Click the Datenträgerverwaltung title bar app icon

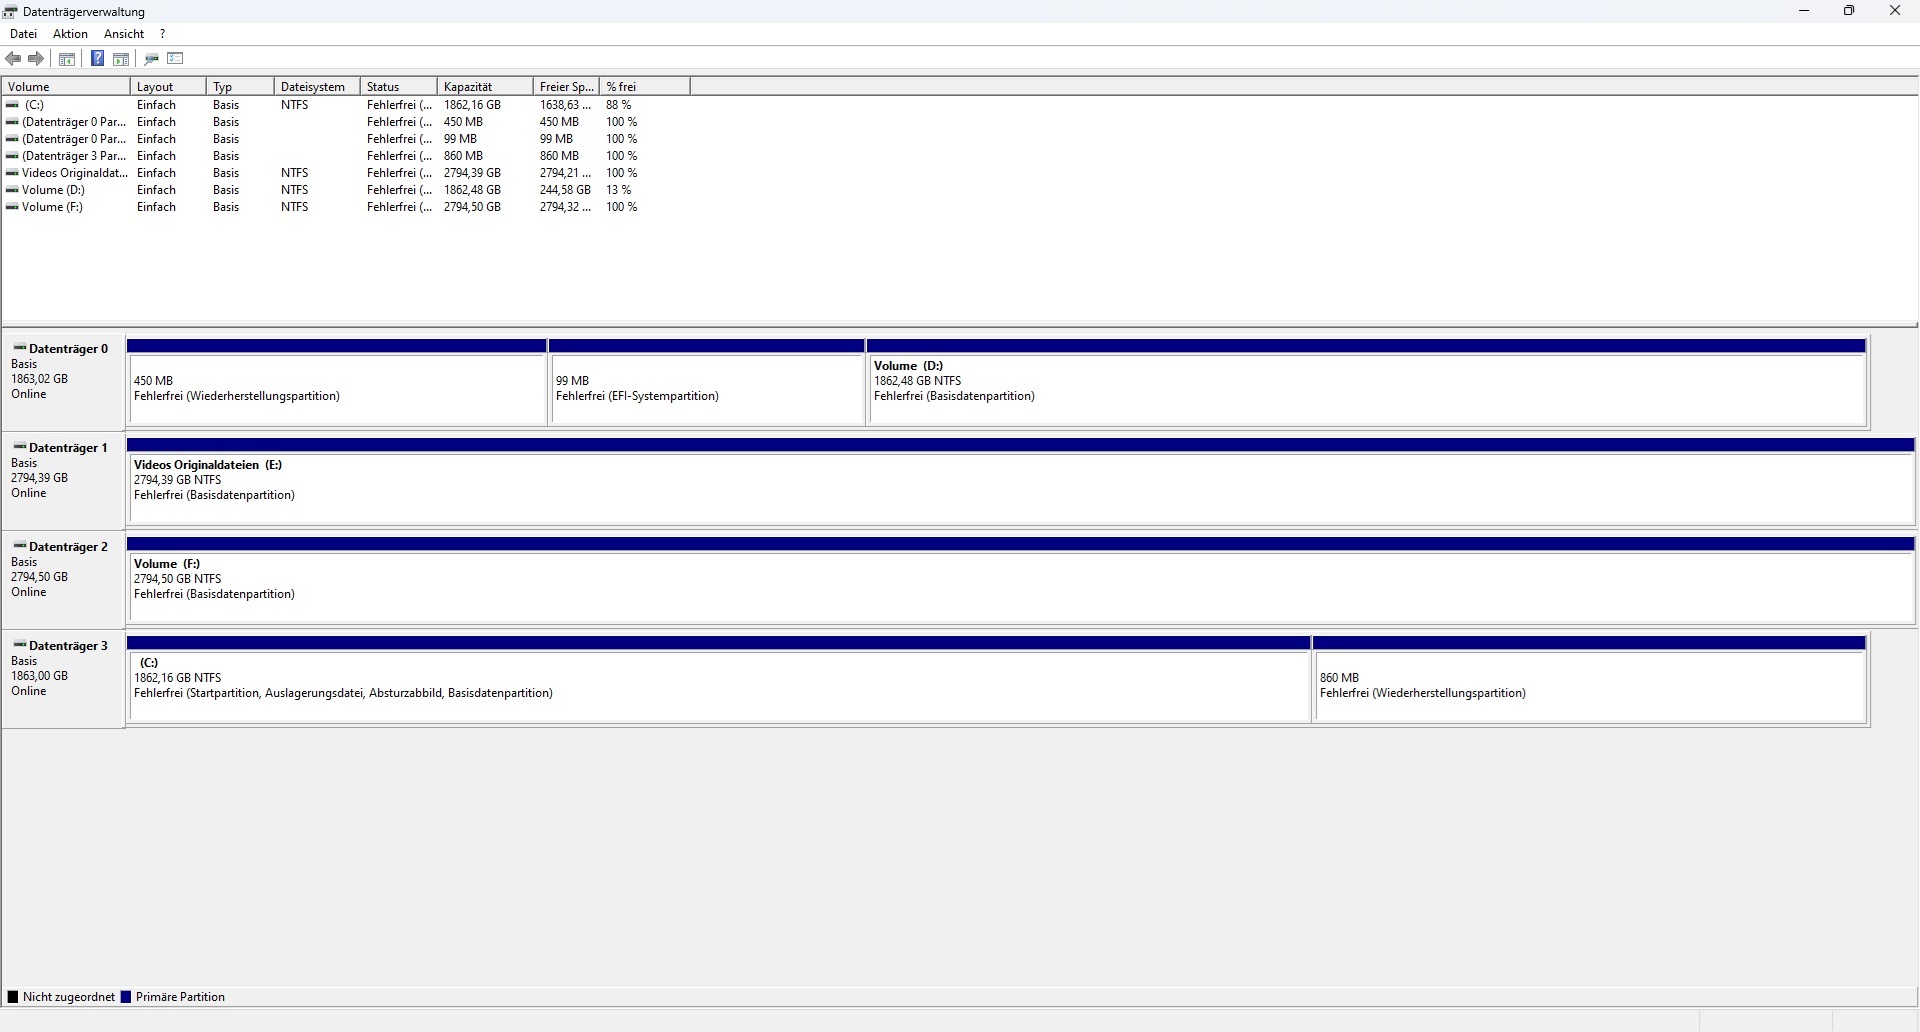tap(10, 12)
